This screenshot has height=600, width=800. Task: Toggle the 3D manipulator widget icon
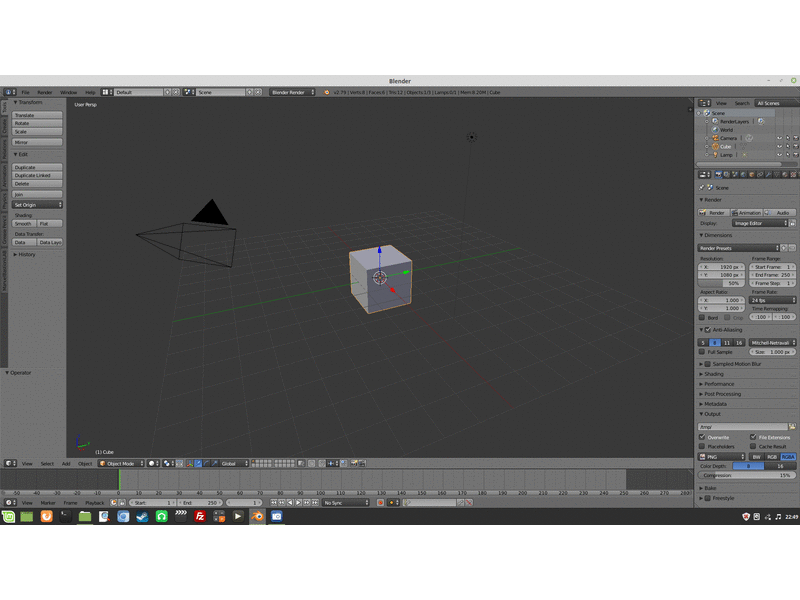[190, 463]
